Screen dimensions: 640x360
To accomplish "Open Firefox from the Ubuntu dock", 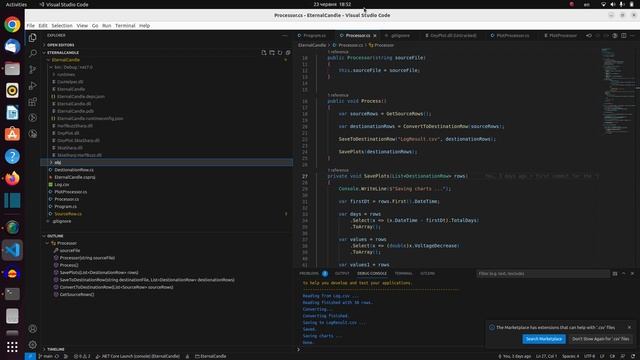I will click(x=12, y=178).
